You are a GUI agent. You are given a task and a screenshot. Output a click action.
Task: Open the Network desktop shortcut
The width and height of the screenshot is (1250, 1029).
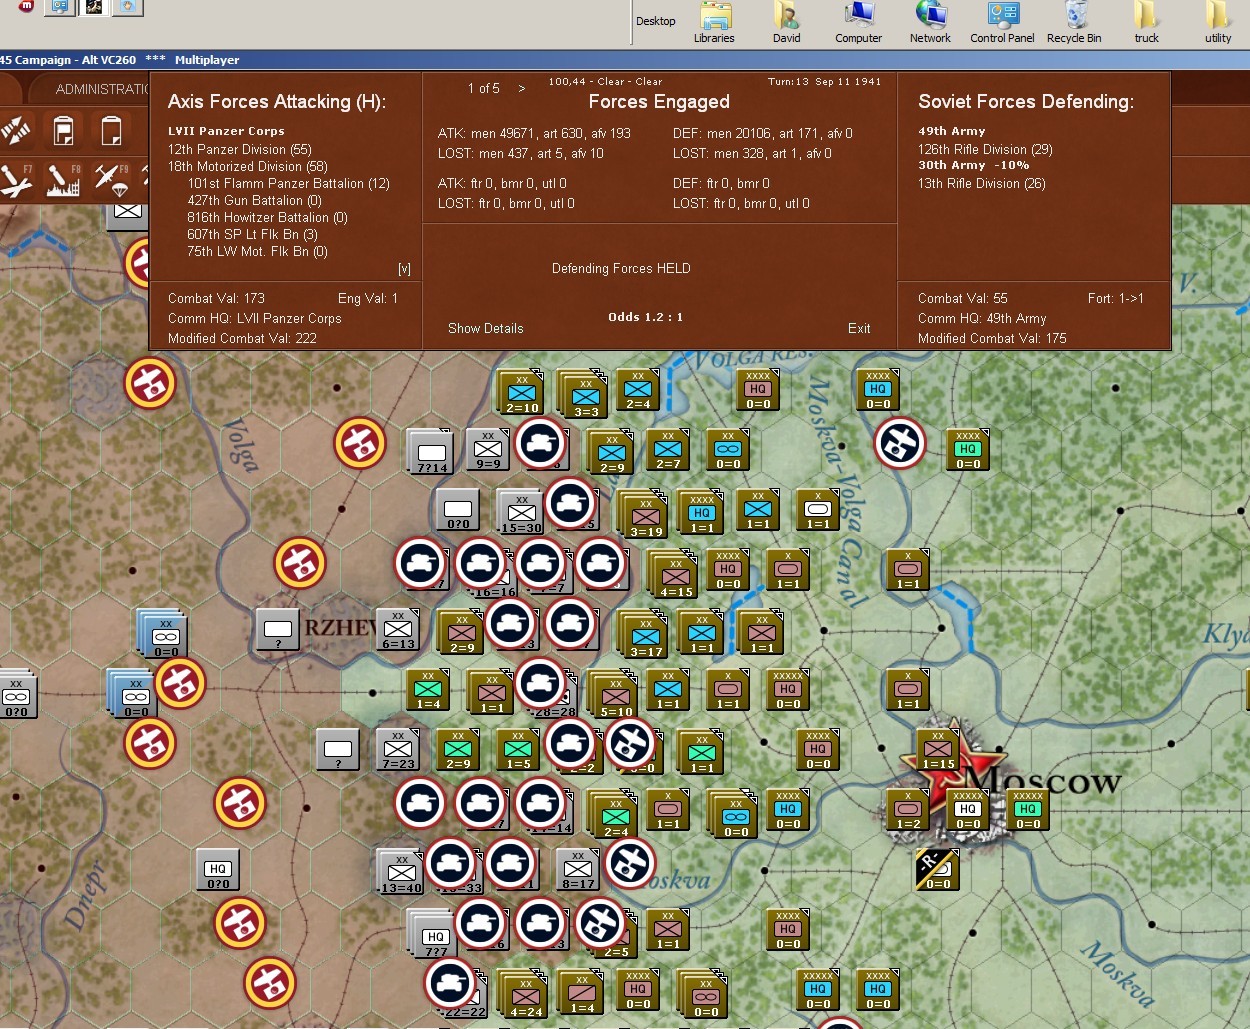point(930,22)
